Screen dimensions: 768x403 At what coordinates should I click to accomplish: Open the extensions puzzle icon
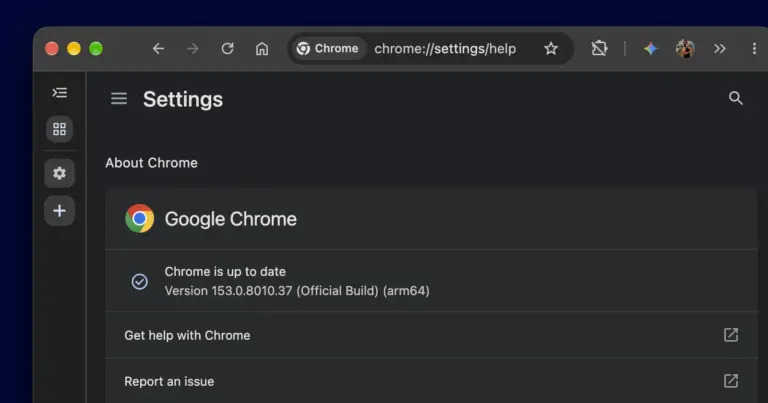click(599, 48)
